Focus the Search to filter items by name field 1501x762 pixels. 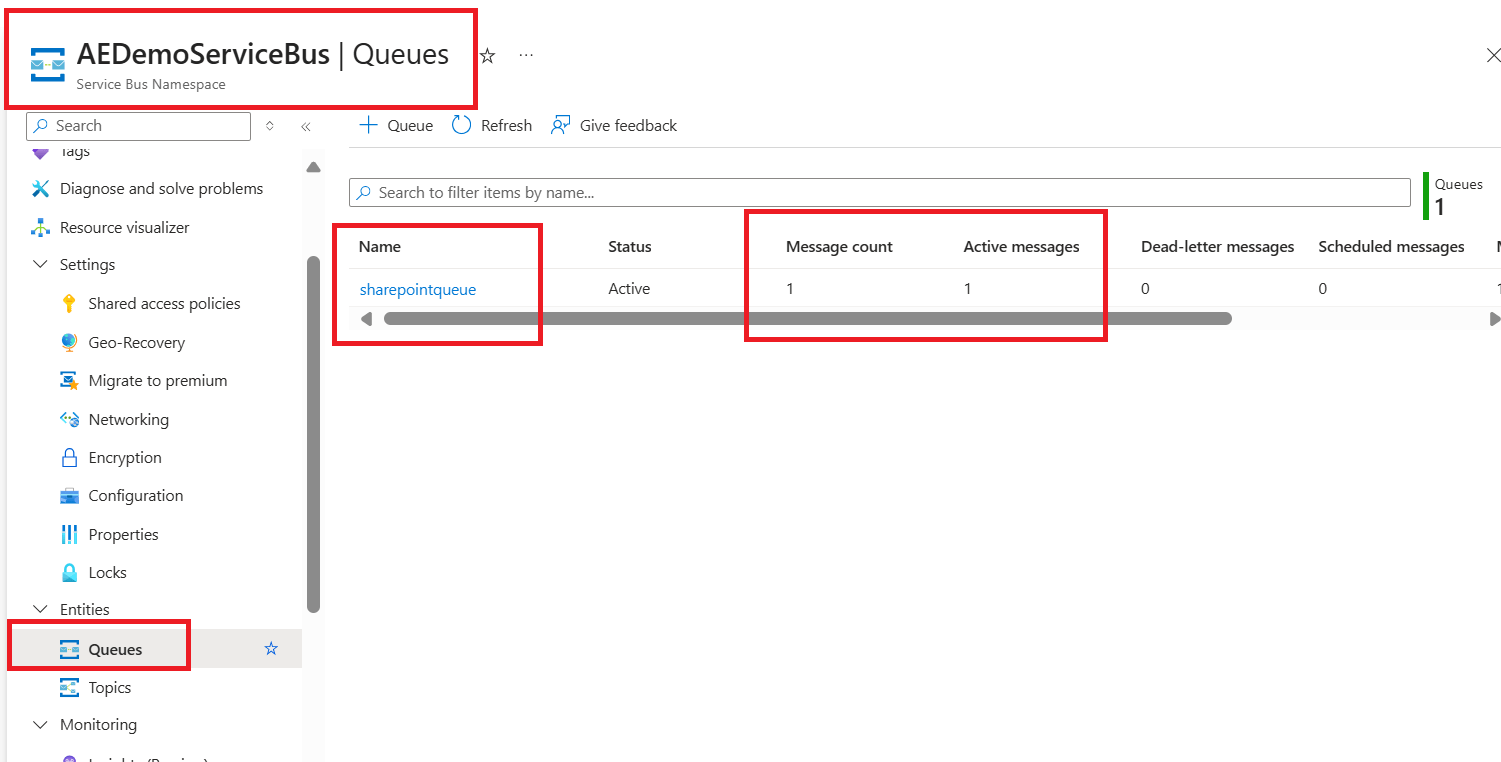click(x=880, y=193)
